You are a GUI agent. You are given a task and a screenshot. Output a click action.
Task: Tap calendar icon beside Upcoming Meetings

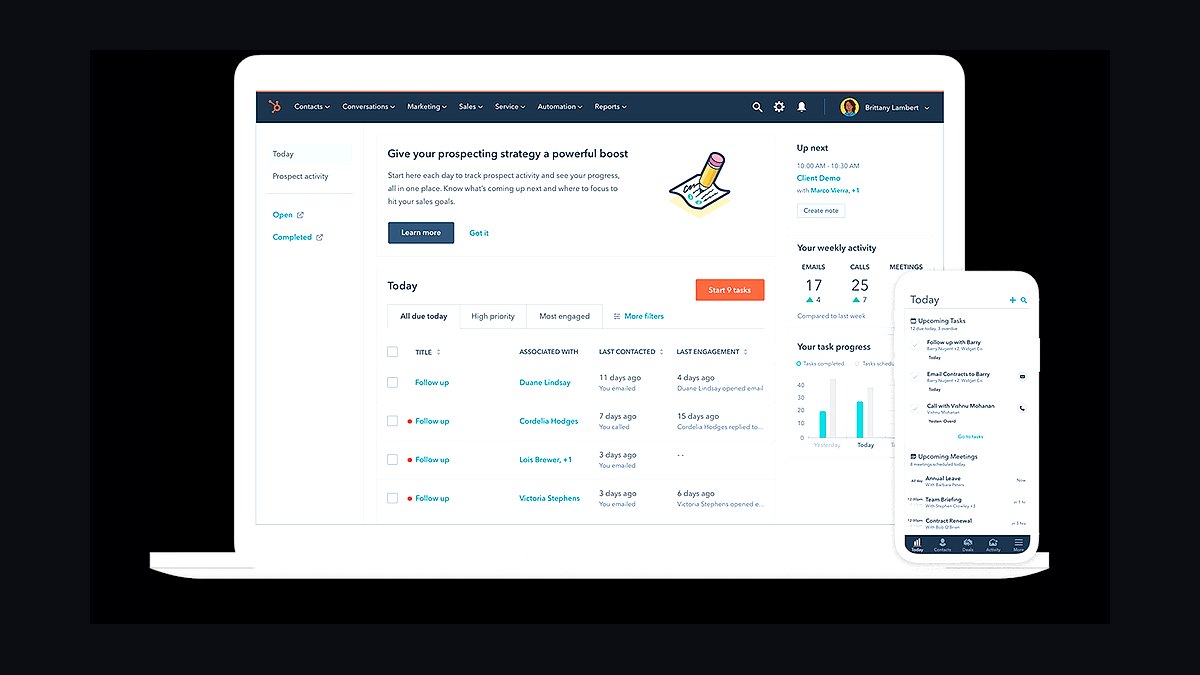point(913,456)
